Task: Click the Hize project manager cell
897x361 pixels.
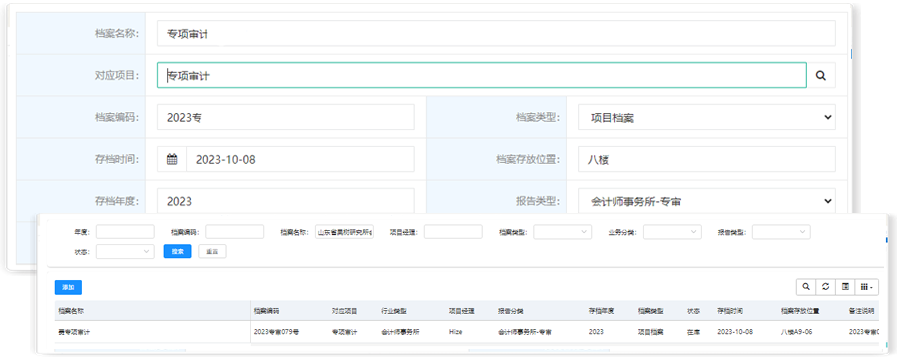Action: click(455, 332)
